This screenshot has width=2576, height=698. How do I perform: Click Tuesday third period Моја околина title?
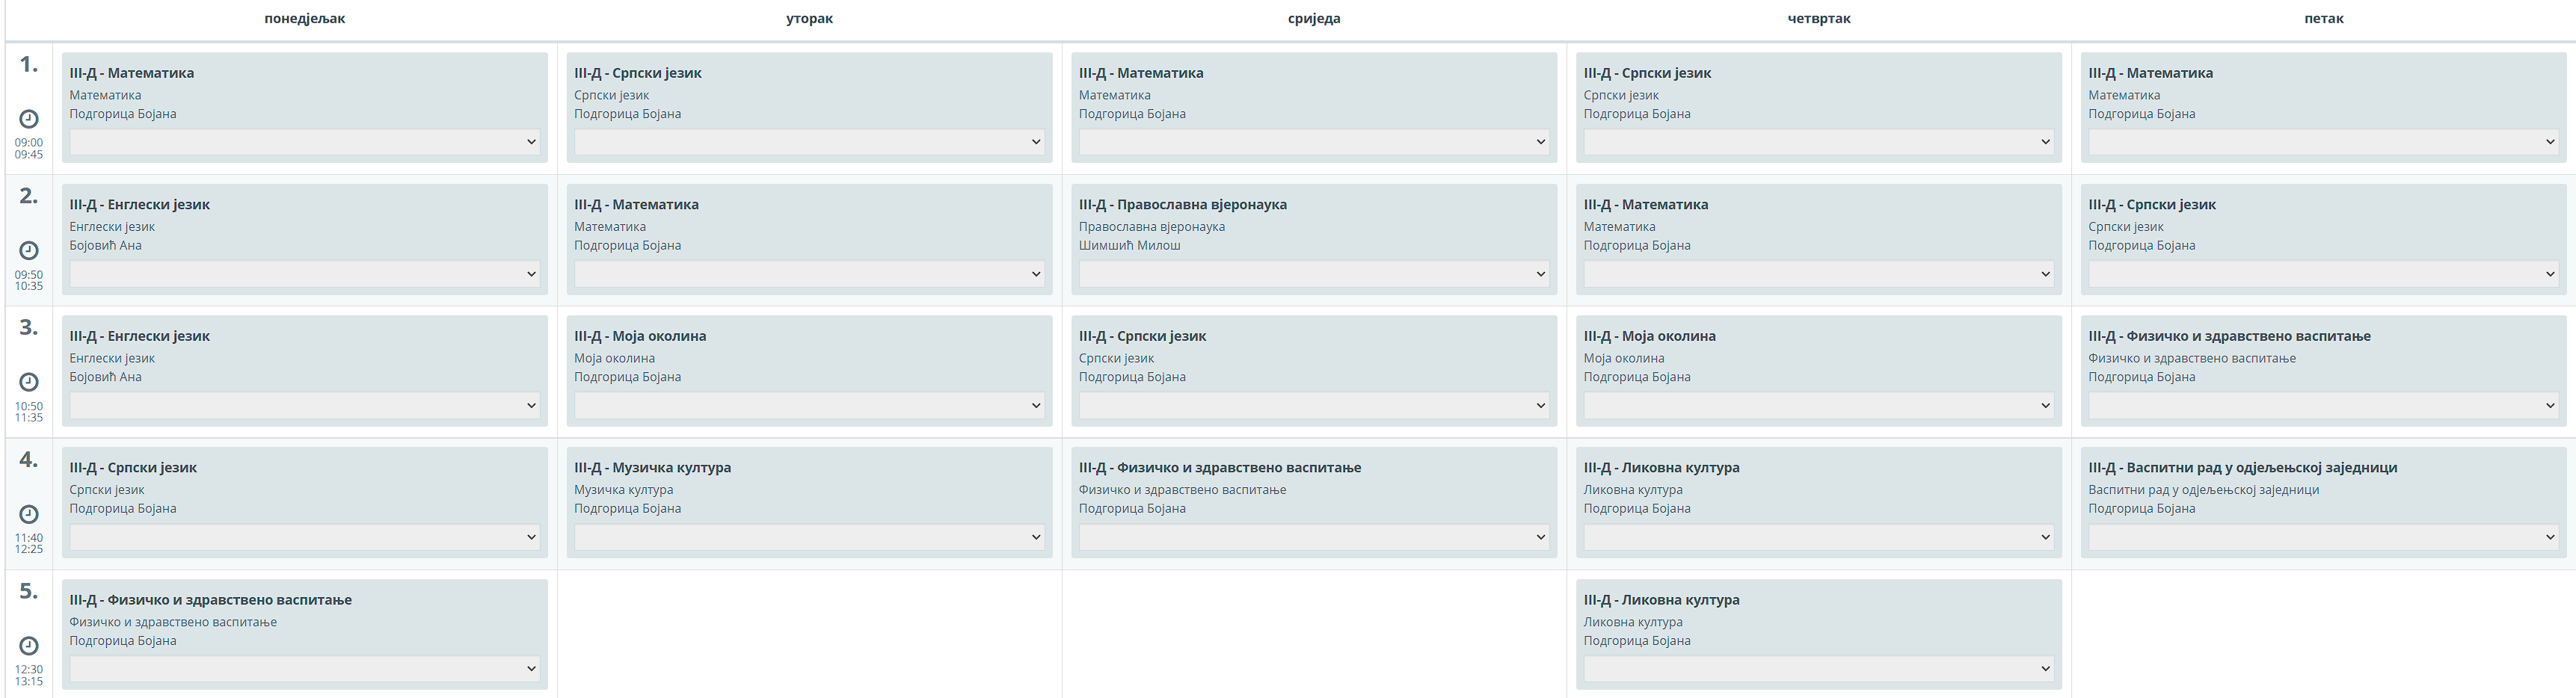(x=640, y=336)
